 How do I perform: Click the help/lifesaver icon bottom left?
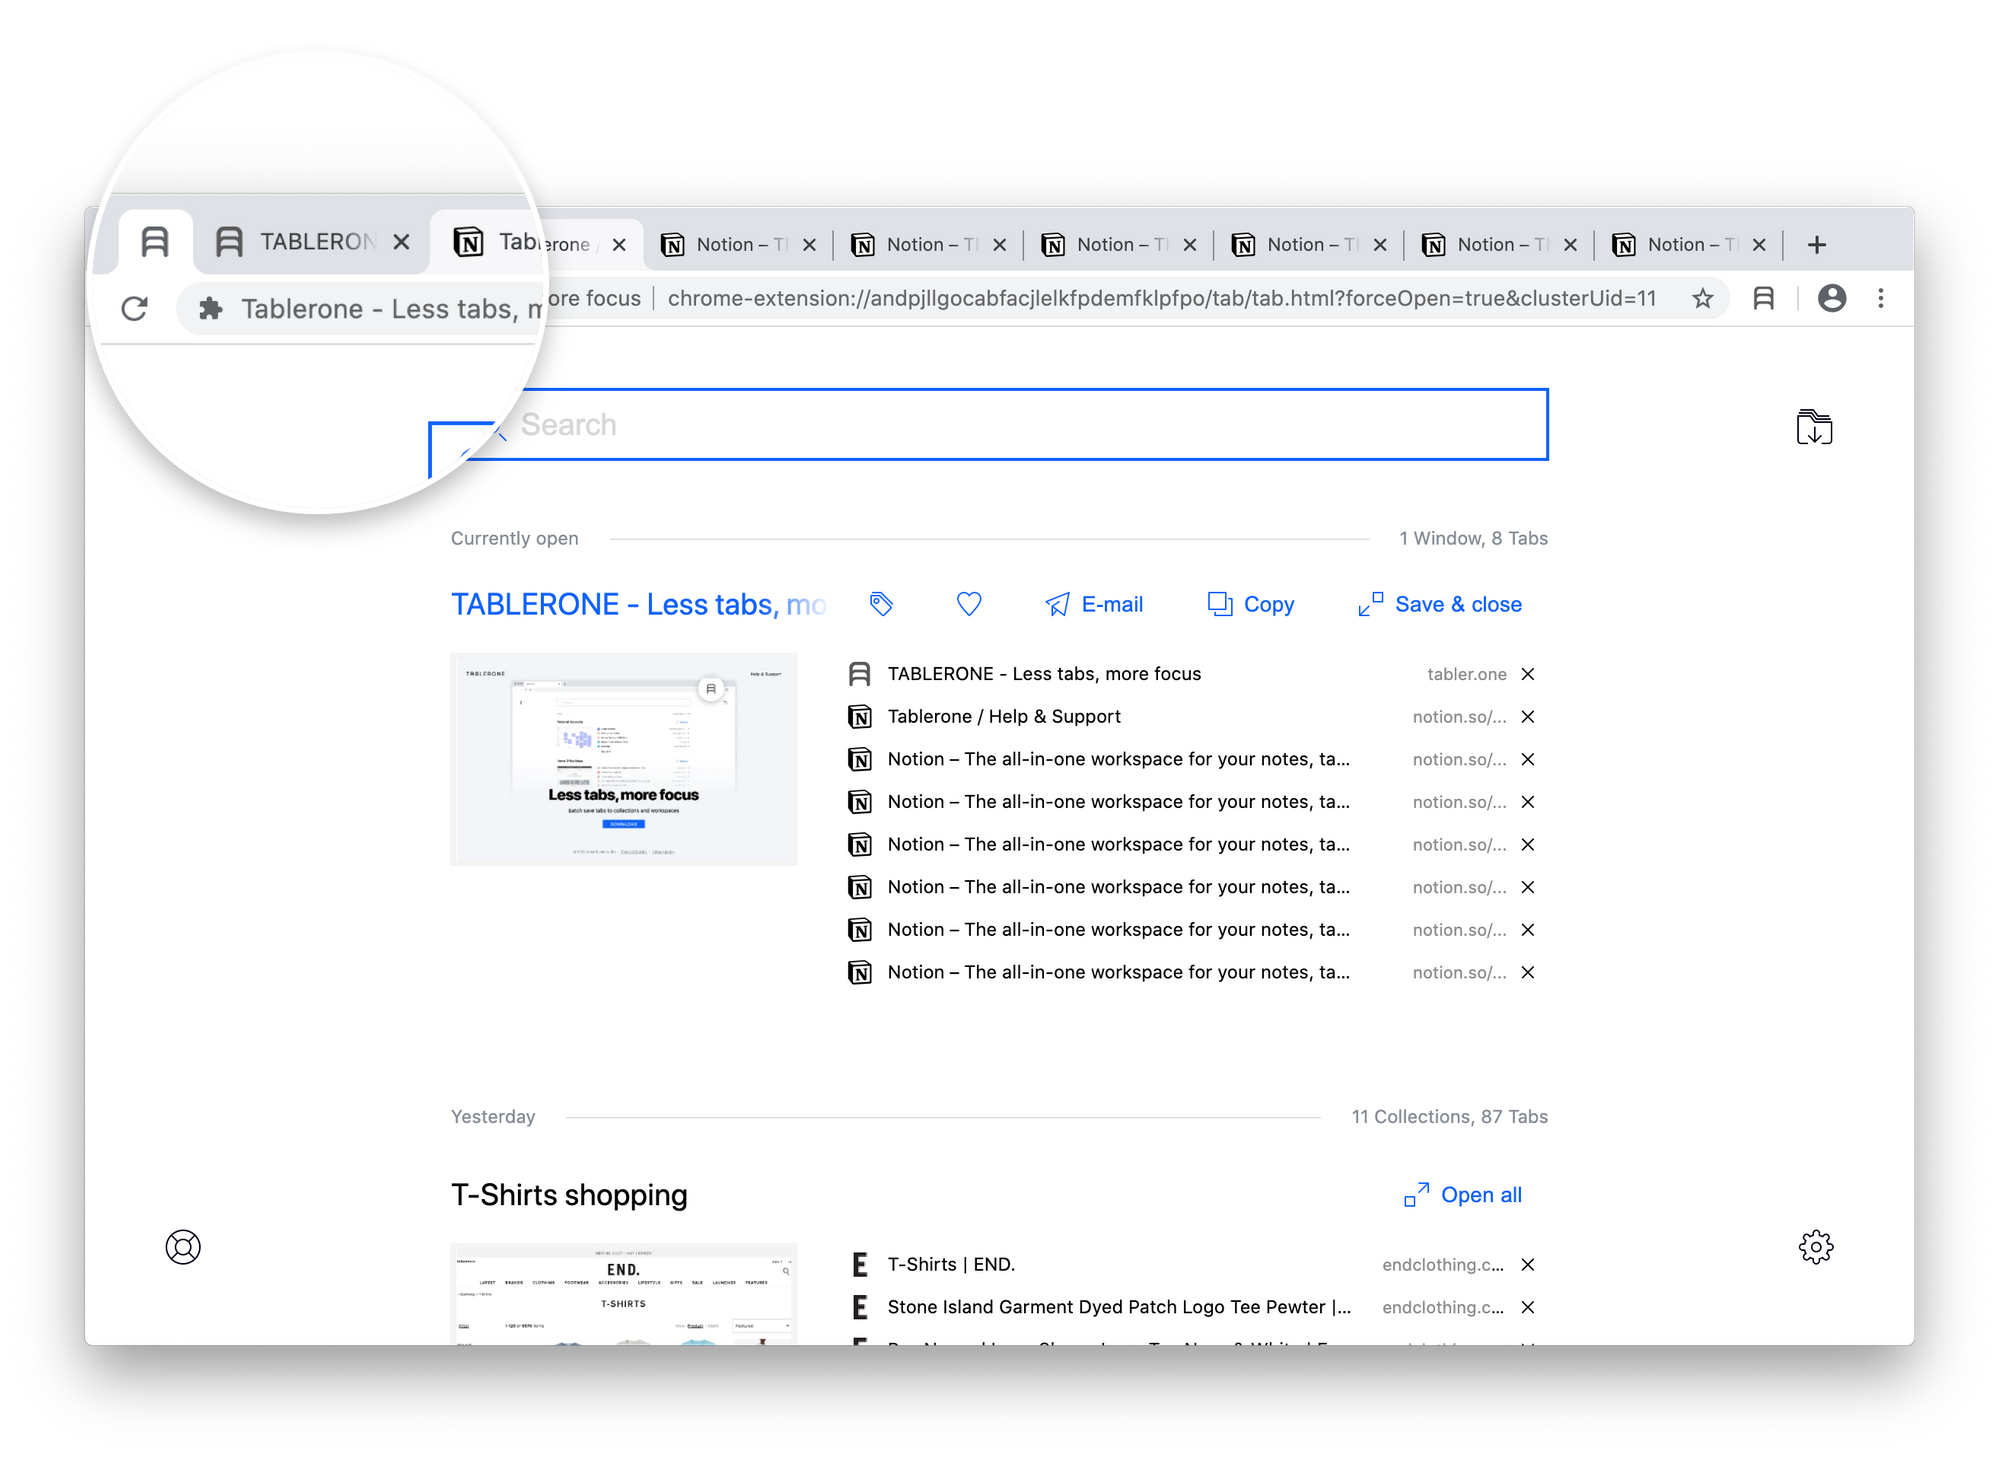(182, 1245)
